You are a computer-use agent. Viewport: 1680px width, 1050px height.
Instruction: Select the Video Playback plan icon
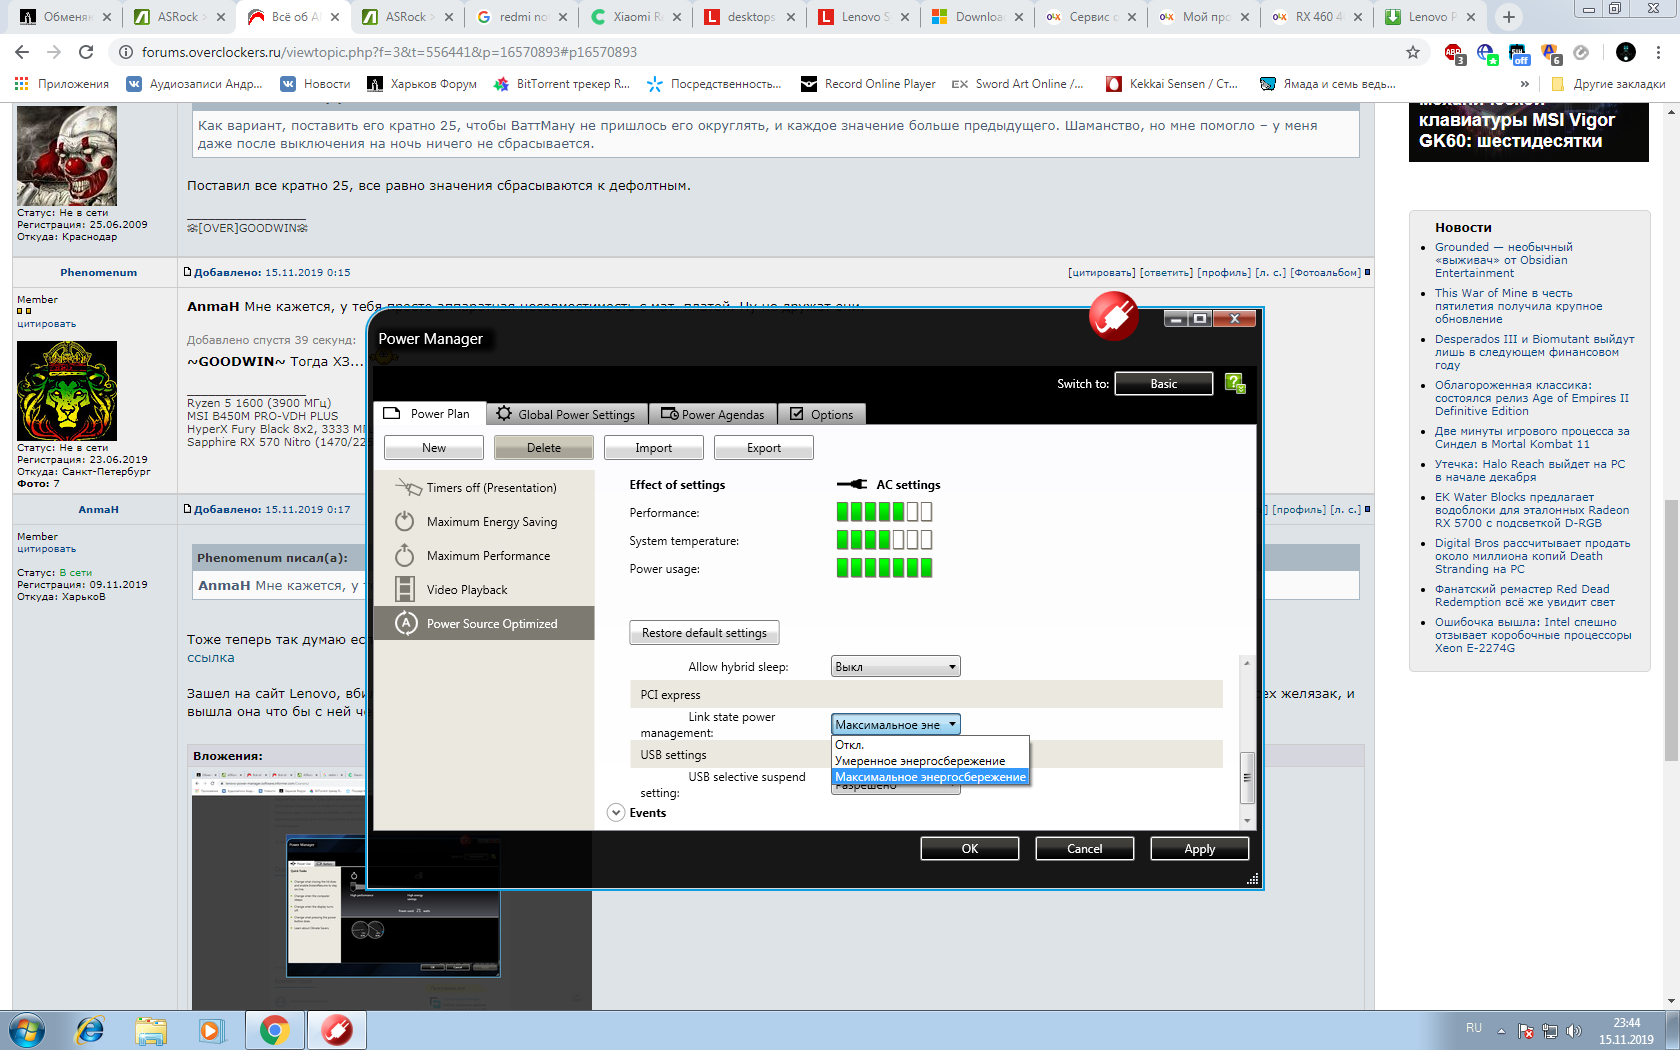pyautogui.click(x=405, y=589)
